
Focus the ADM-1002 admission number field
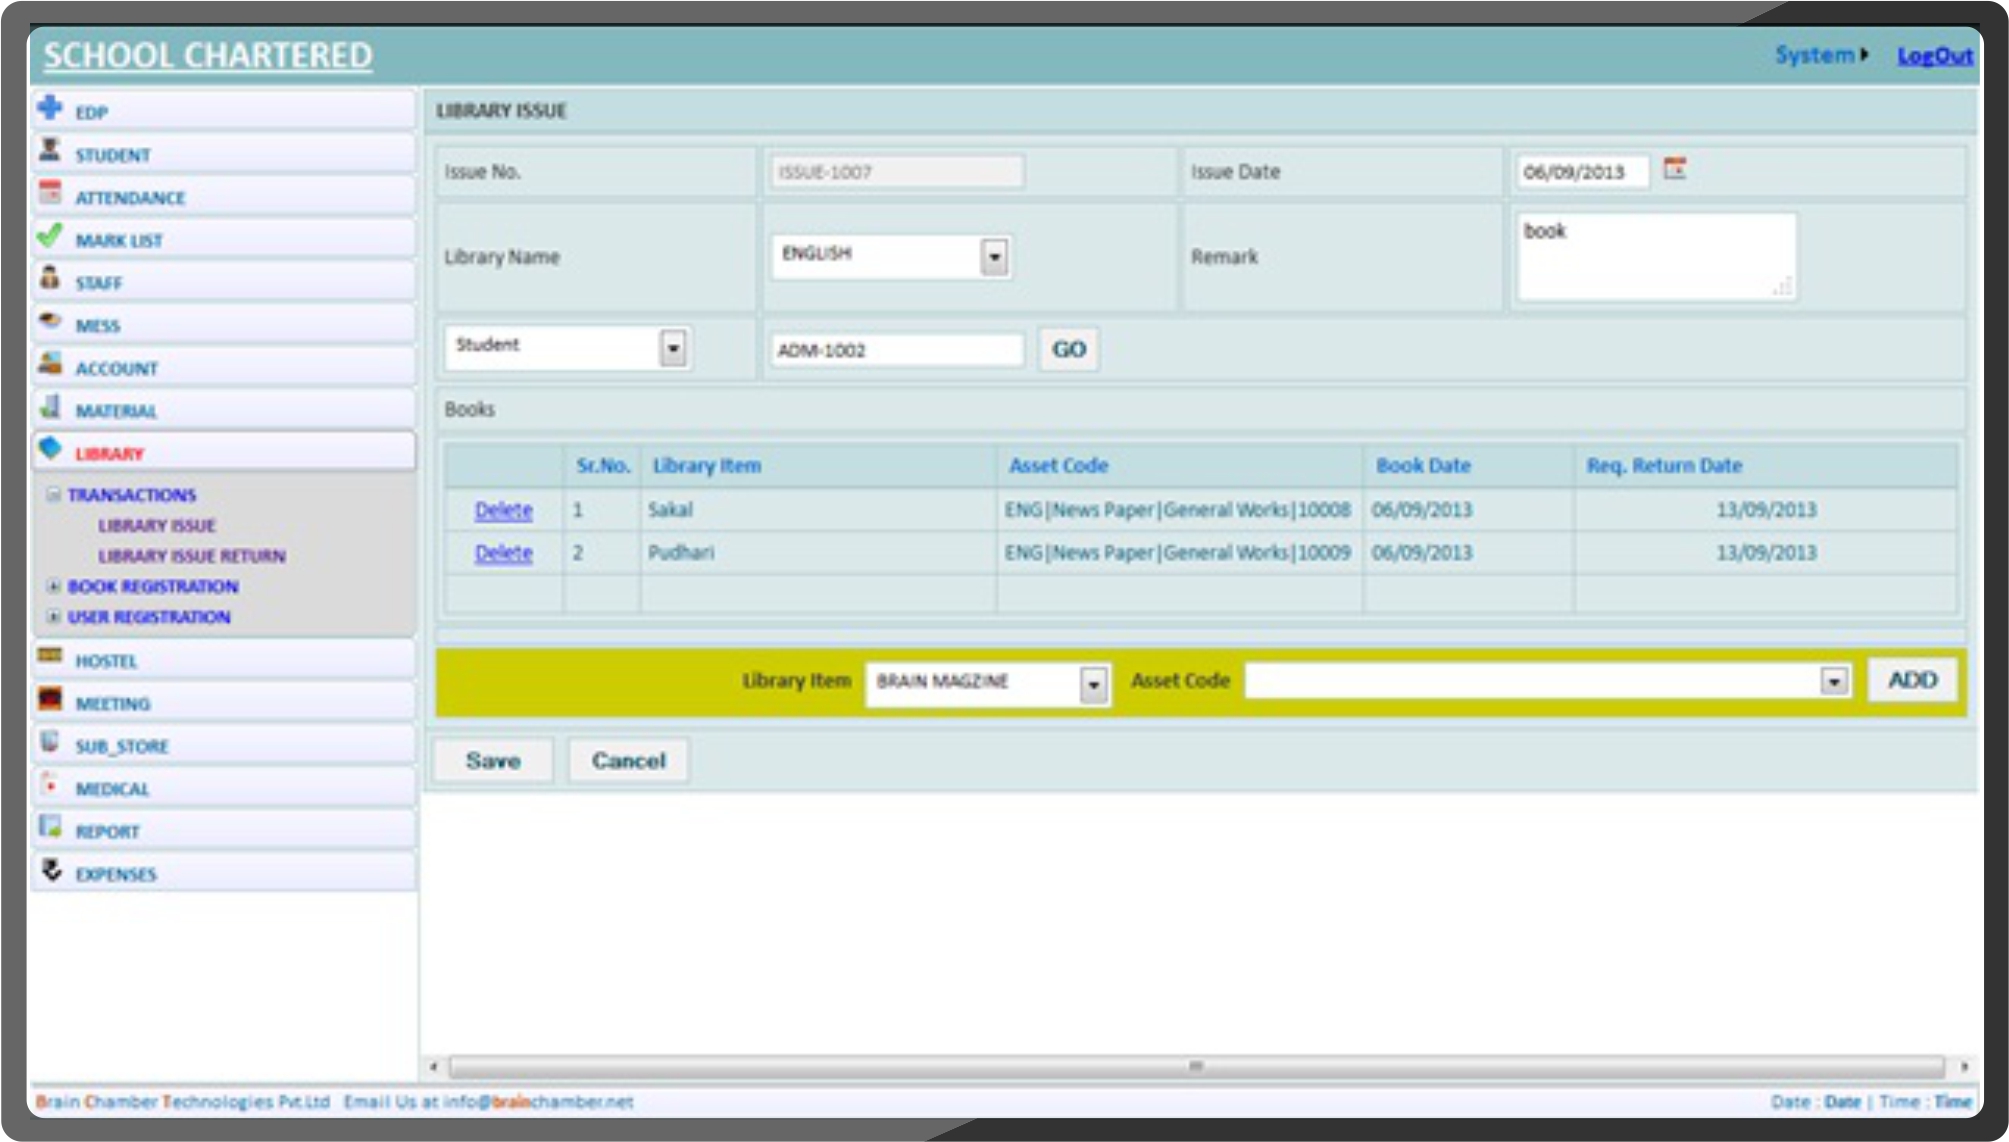[x=897, y=350]
